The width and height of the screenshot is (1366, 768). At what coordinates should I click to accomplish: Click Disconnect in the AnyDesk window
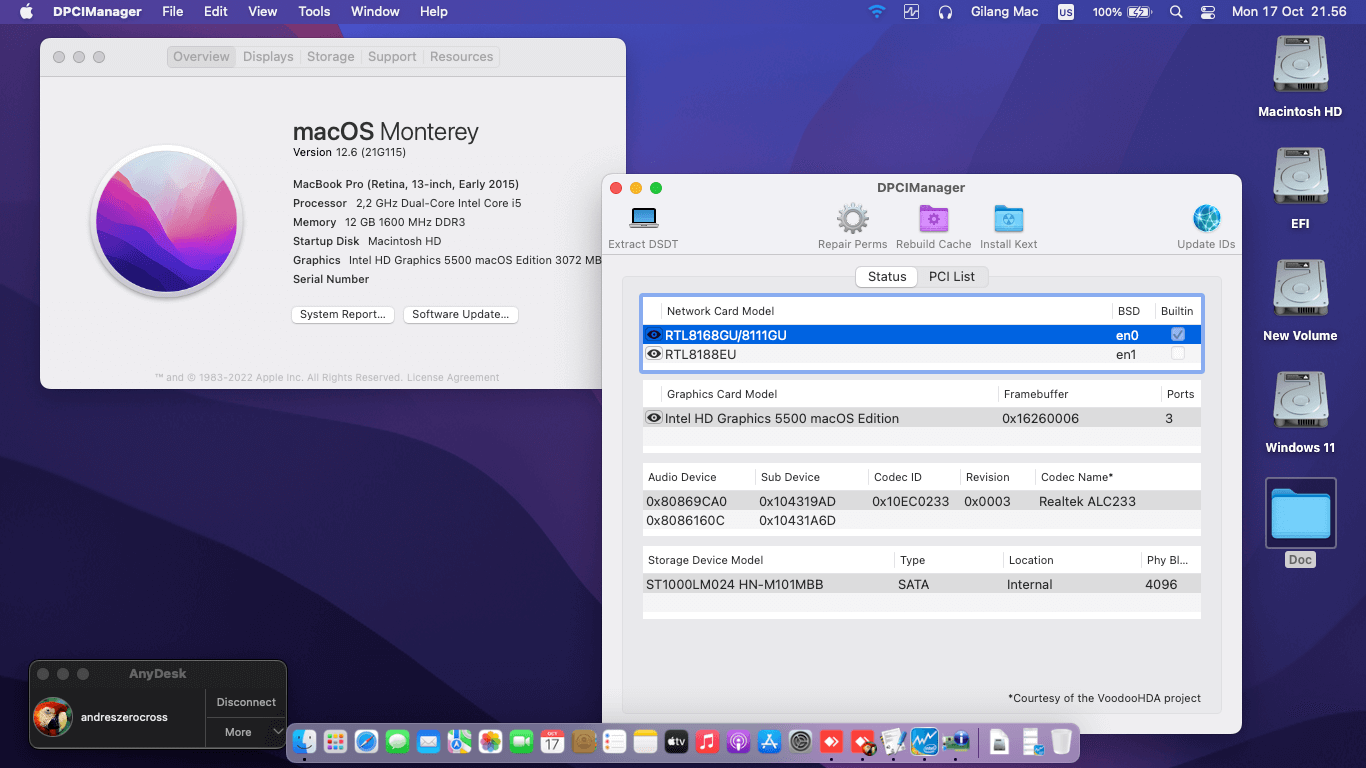pyautogui.click(x=245, y=701)
